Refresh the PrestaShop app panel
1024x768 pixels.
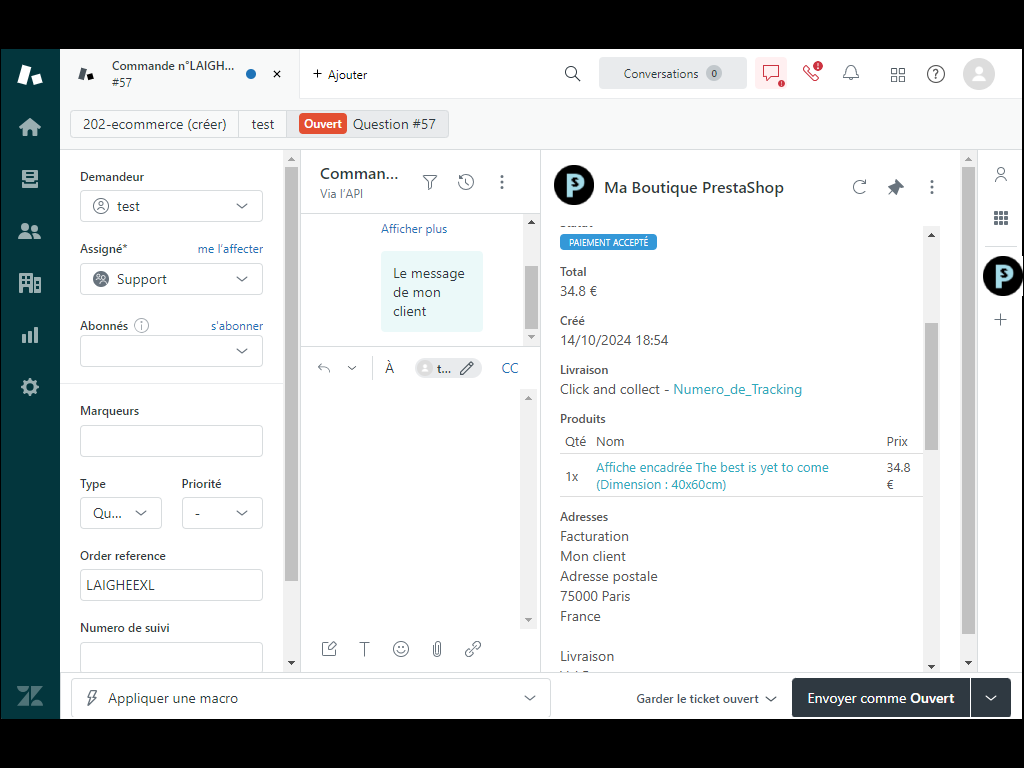coord(859,187)
